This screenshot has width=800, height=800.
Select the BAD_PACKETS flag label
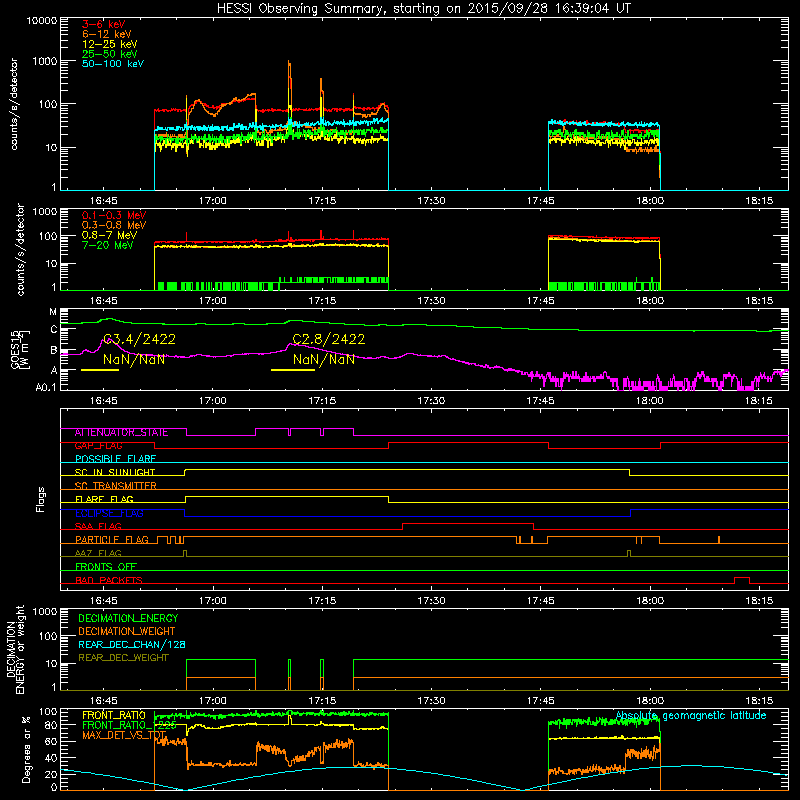coord(109,580)
